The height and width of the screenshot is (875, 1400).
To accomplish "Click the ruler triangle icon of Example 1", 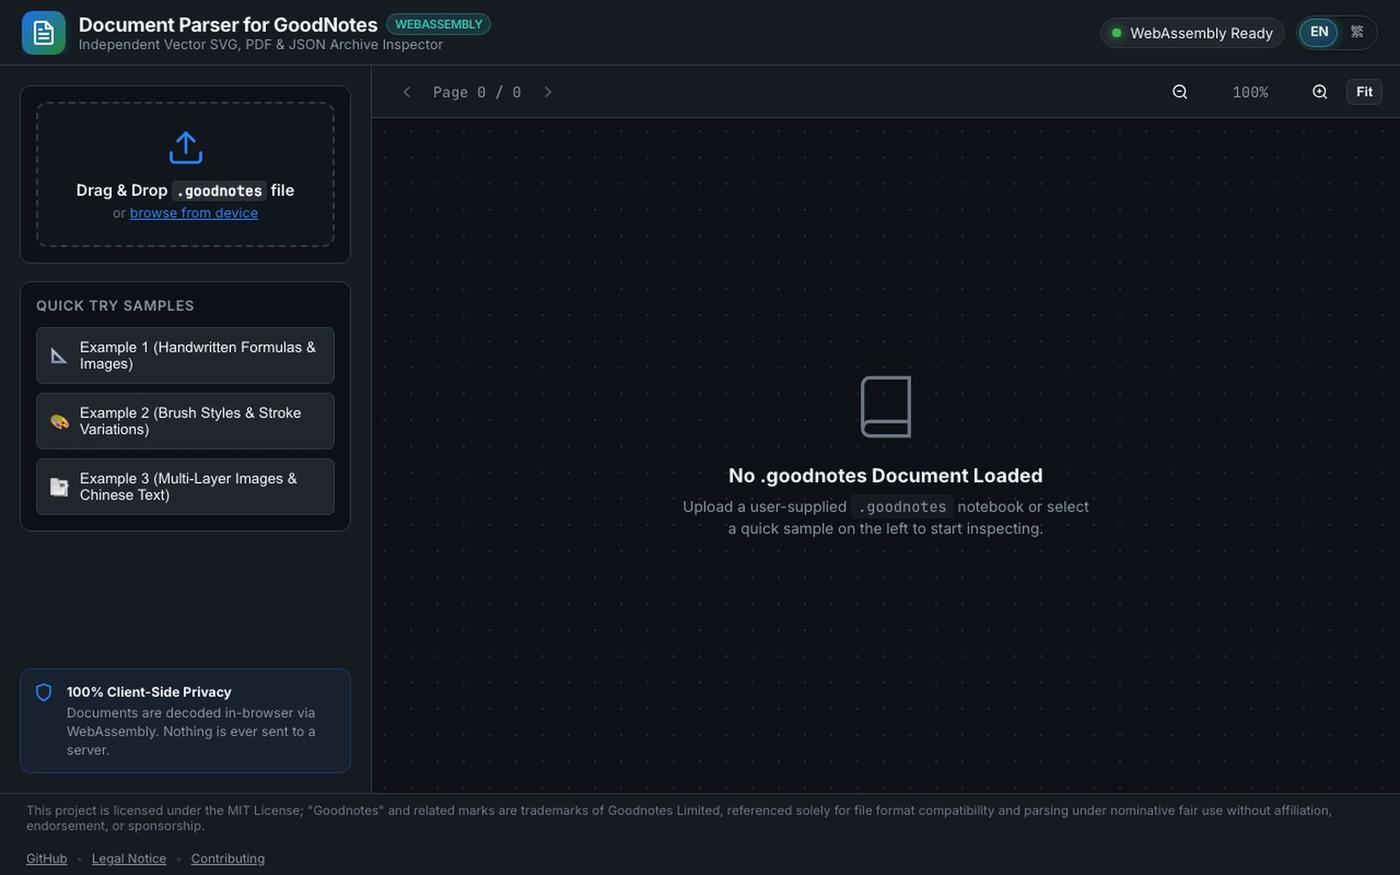I will pos(59,355).
